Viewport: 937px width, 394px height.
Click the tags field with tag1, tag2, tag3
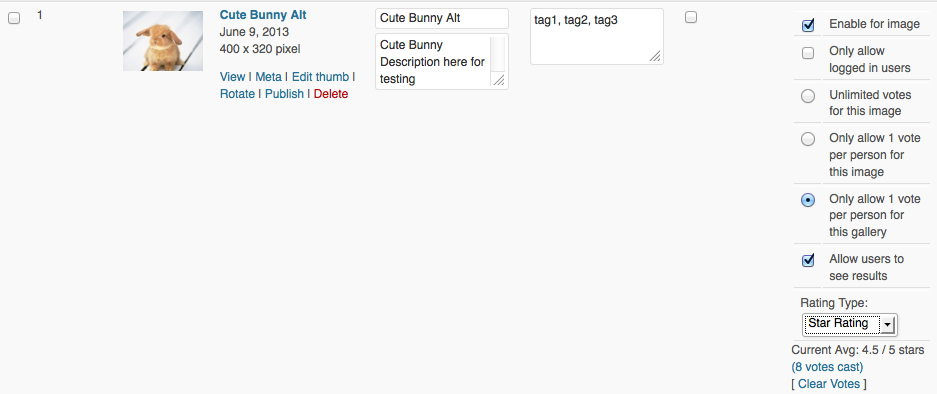point(596,36)
